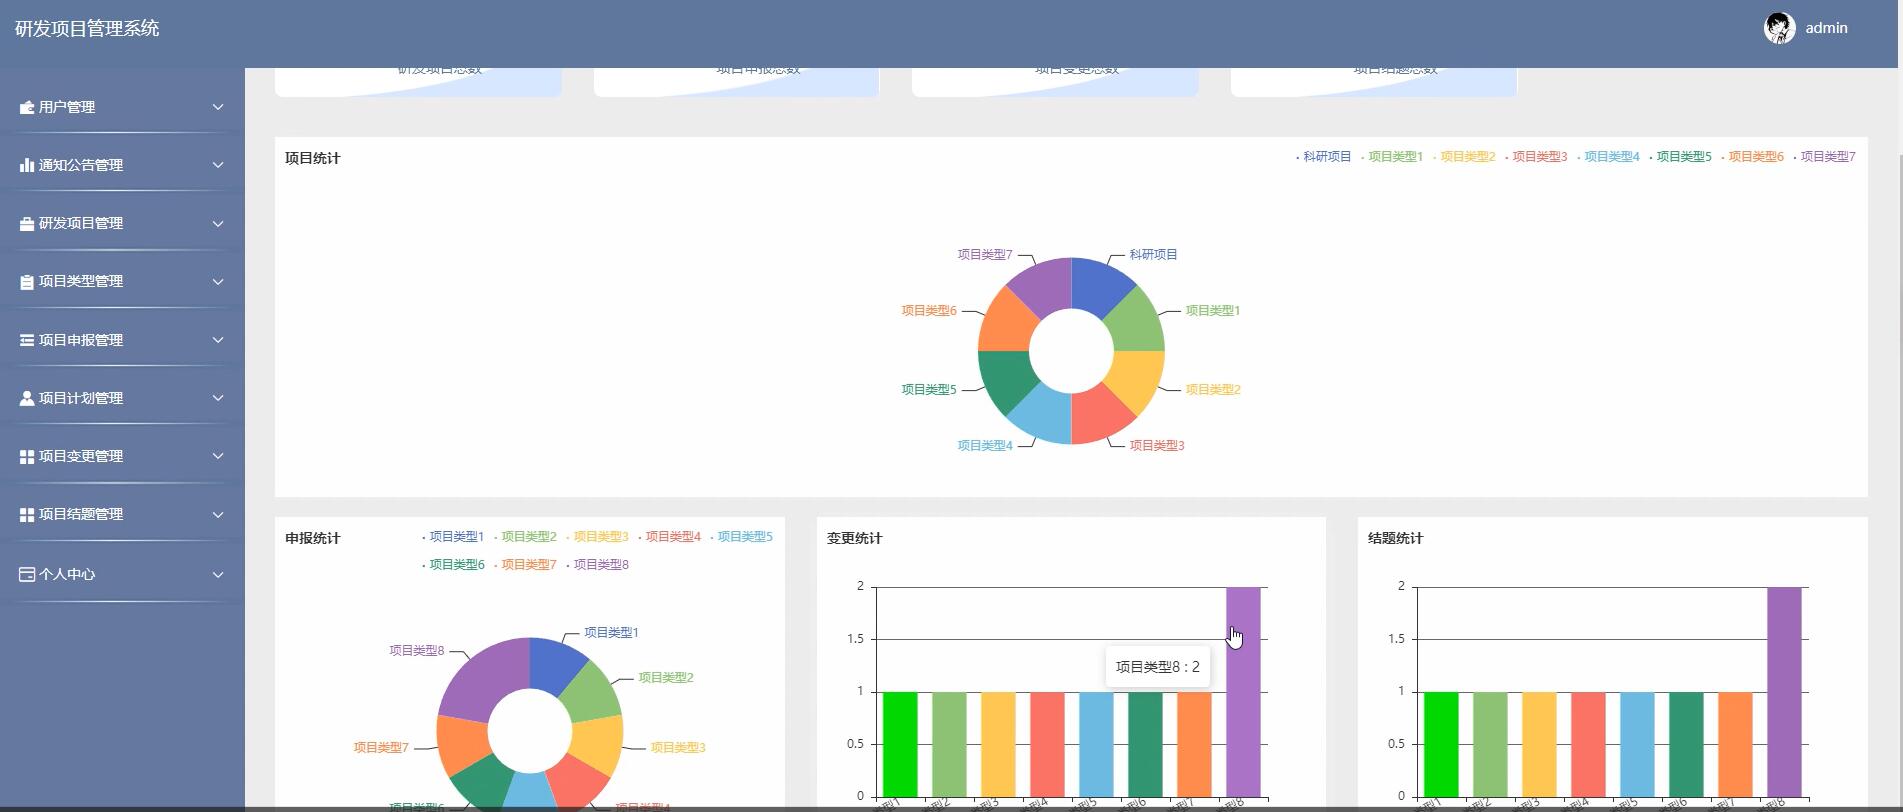Toggle 科研项目 legend in 项目统计
1903x812 pixels.
pos(1323,157)
